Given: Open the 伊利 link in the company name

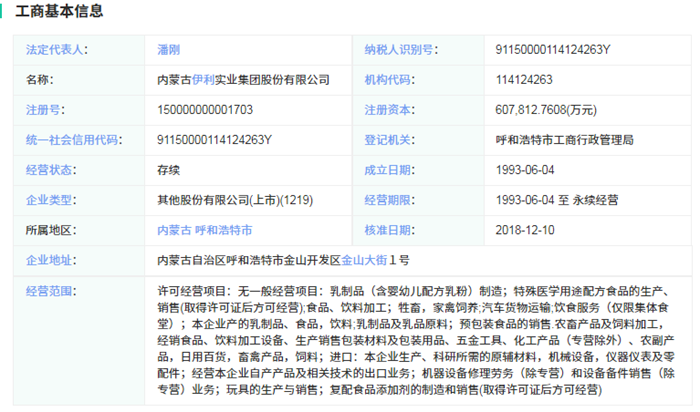Looking at the screenshot, I should pyautogui.click(x=205, y=78).
